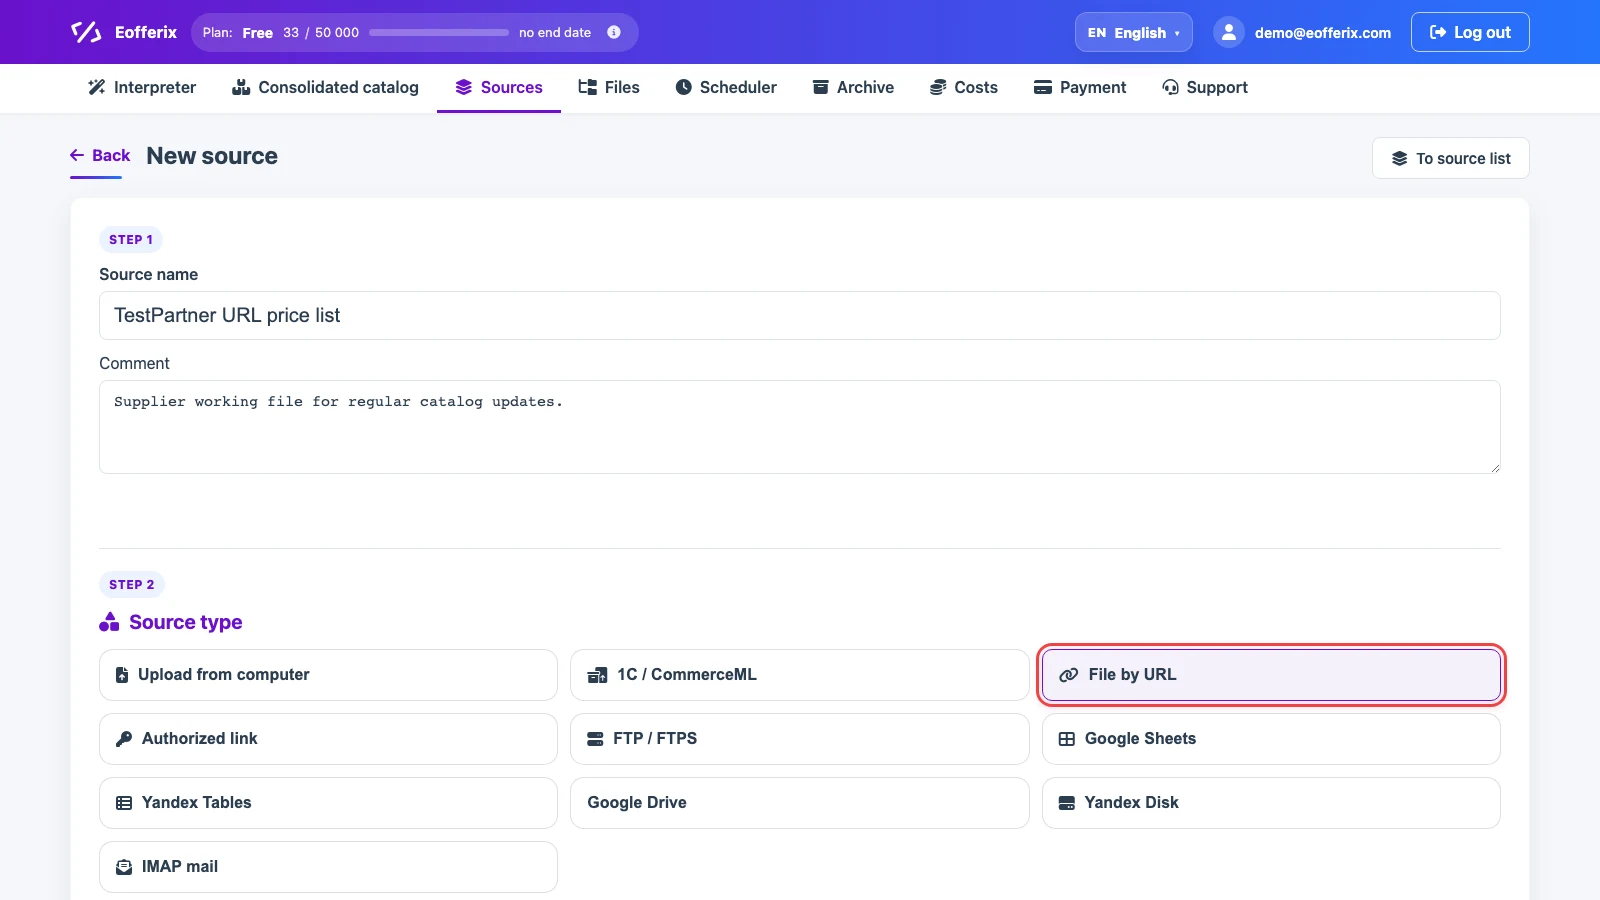This screenshot has width=1600, height=900.
Task: Click the Source type heading text
Action: pyautogui.click(x=186, y=622)
